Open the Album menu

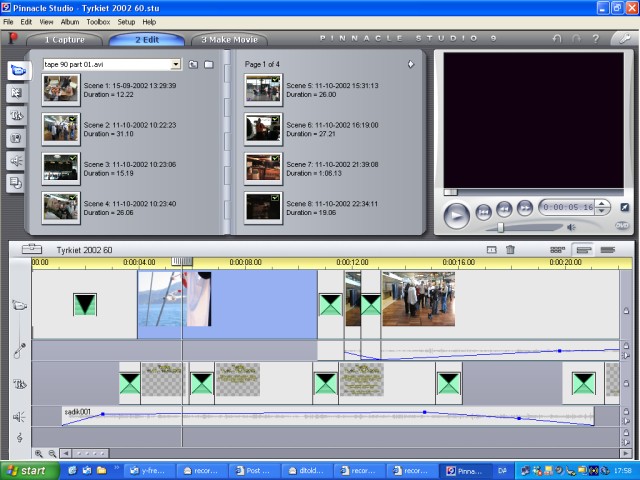coord(70,22)
